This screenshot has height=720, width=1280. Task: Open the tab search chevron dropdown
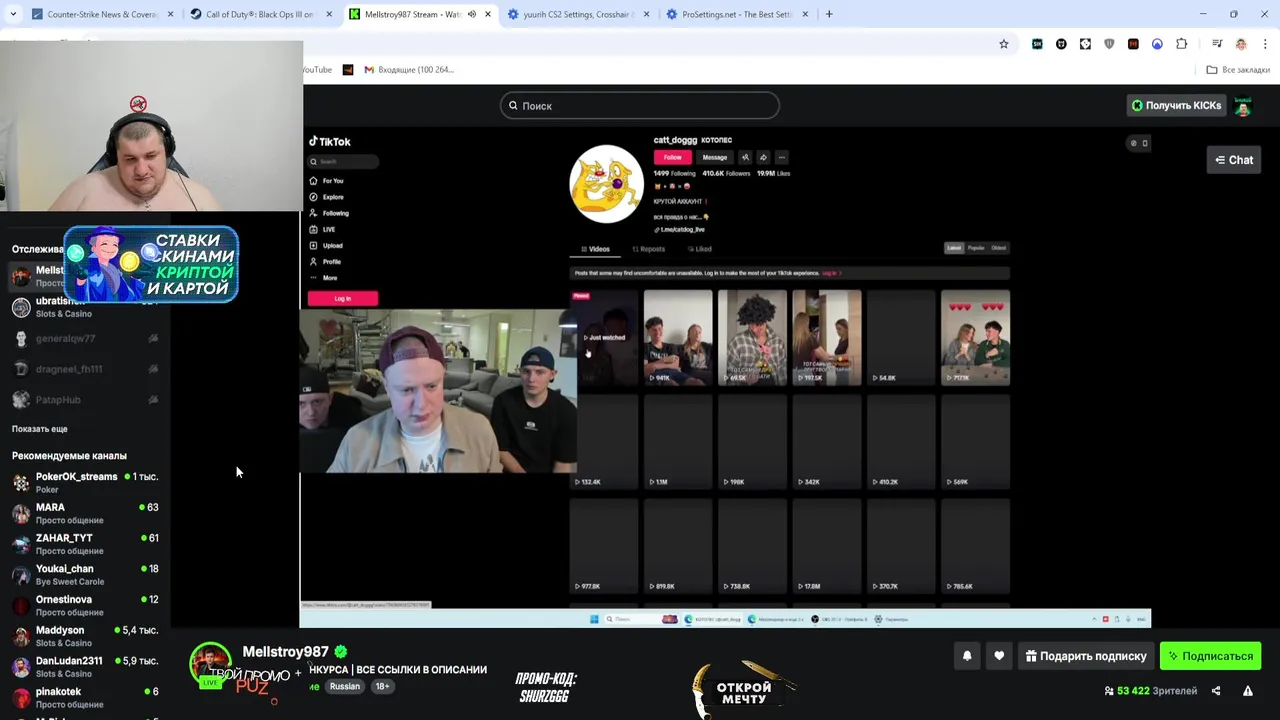tap(15, 14)
